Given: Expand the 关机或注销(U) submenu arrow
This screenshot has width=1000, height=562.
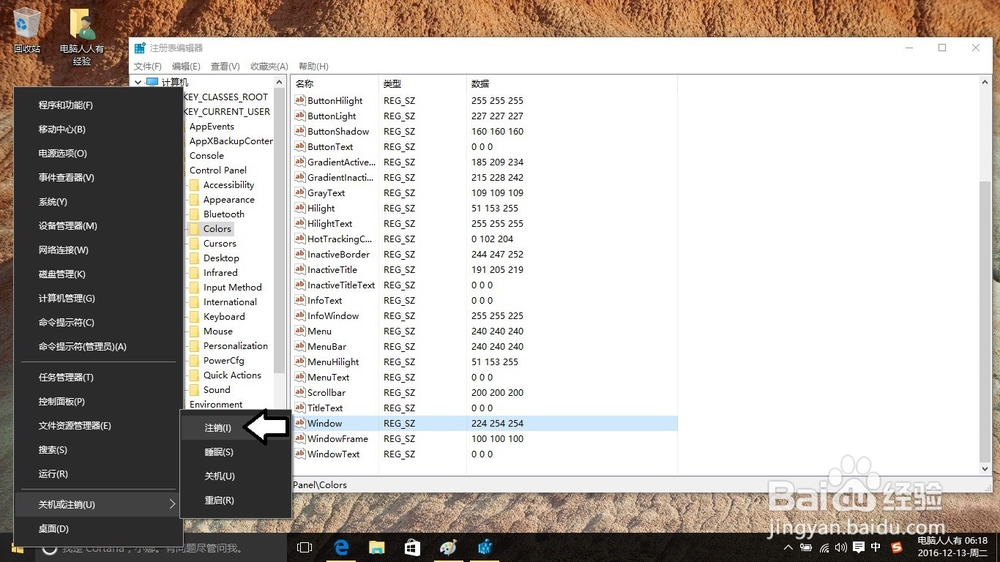Looking at the screenshot, I should [x=172, y=504].
